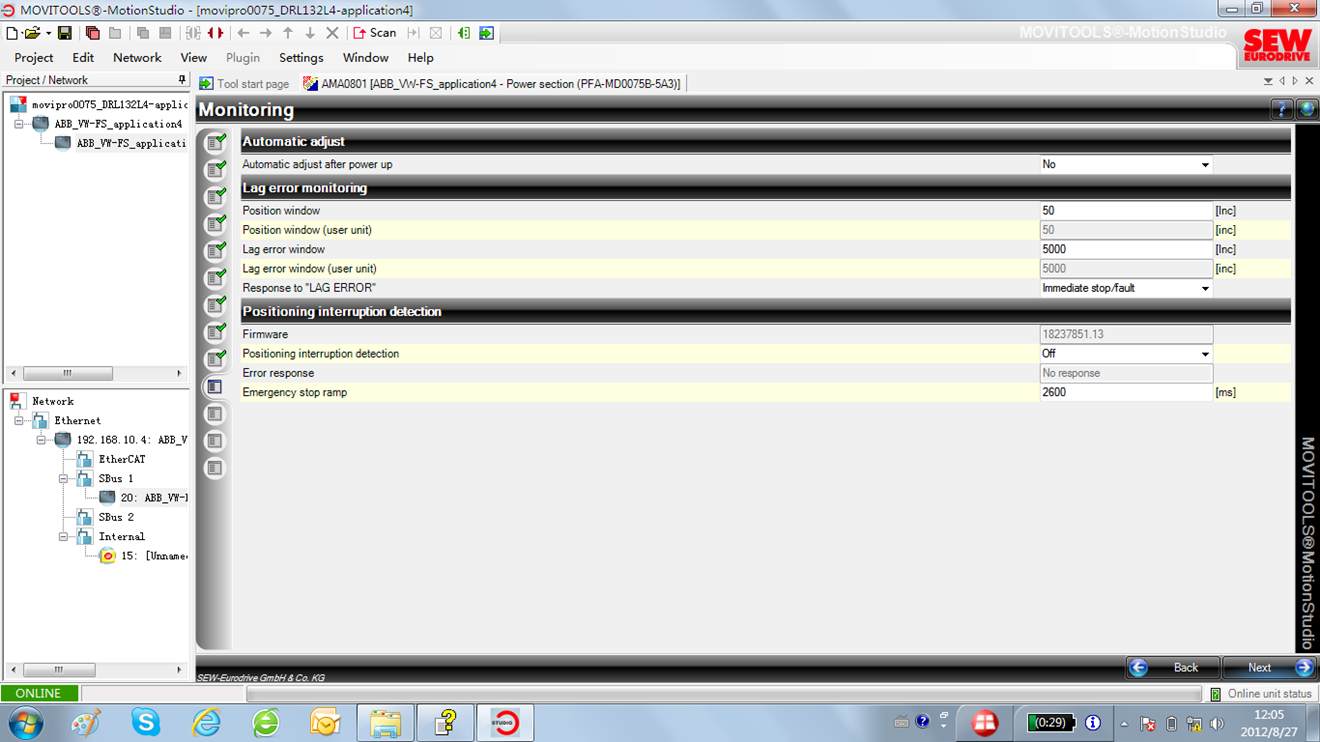Click the New project icon
The width and height of the screenshot is (1320, 742).
[x=12, y=33]
